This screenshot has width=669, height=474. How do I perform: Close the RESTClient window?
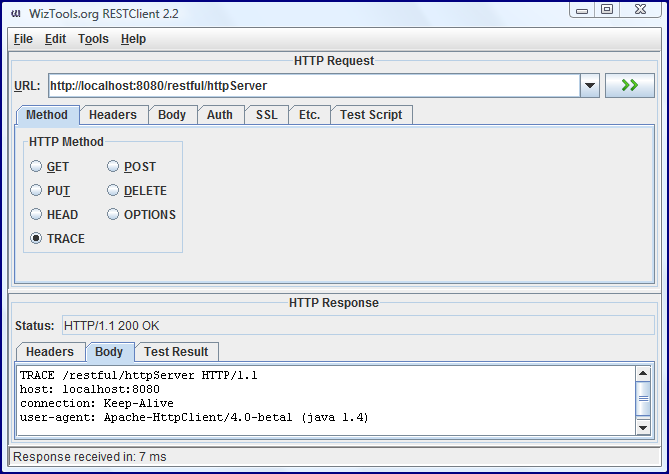pos(640,9)
